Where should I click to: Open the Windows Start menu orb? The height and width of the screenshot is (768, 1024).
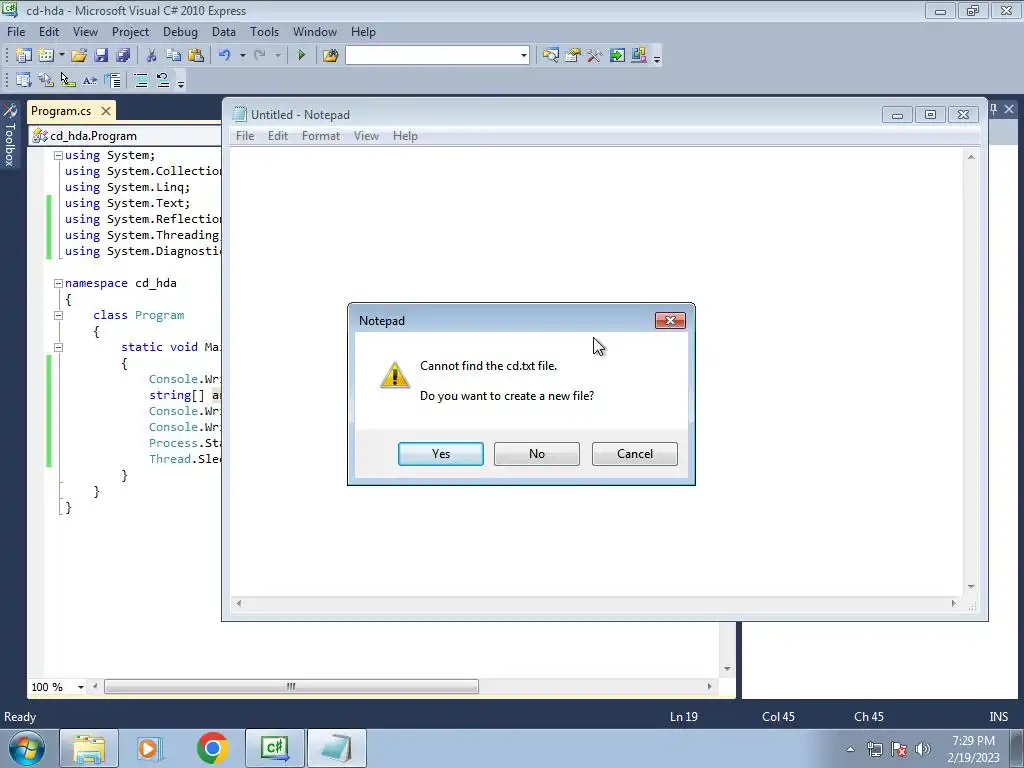tap(27, 748)
